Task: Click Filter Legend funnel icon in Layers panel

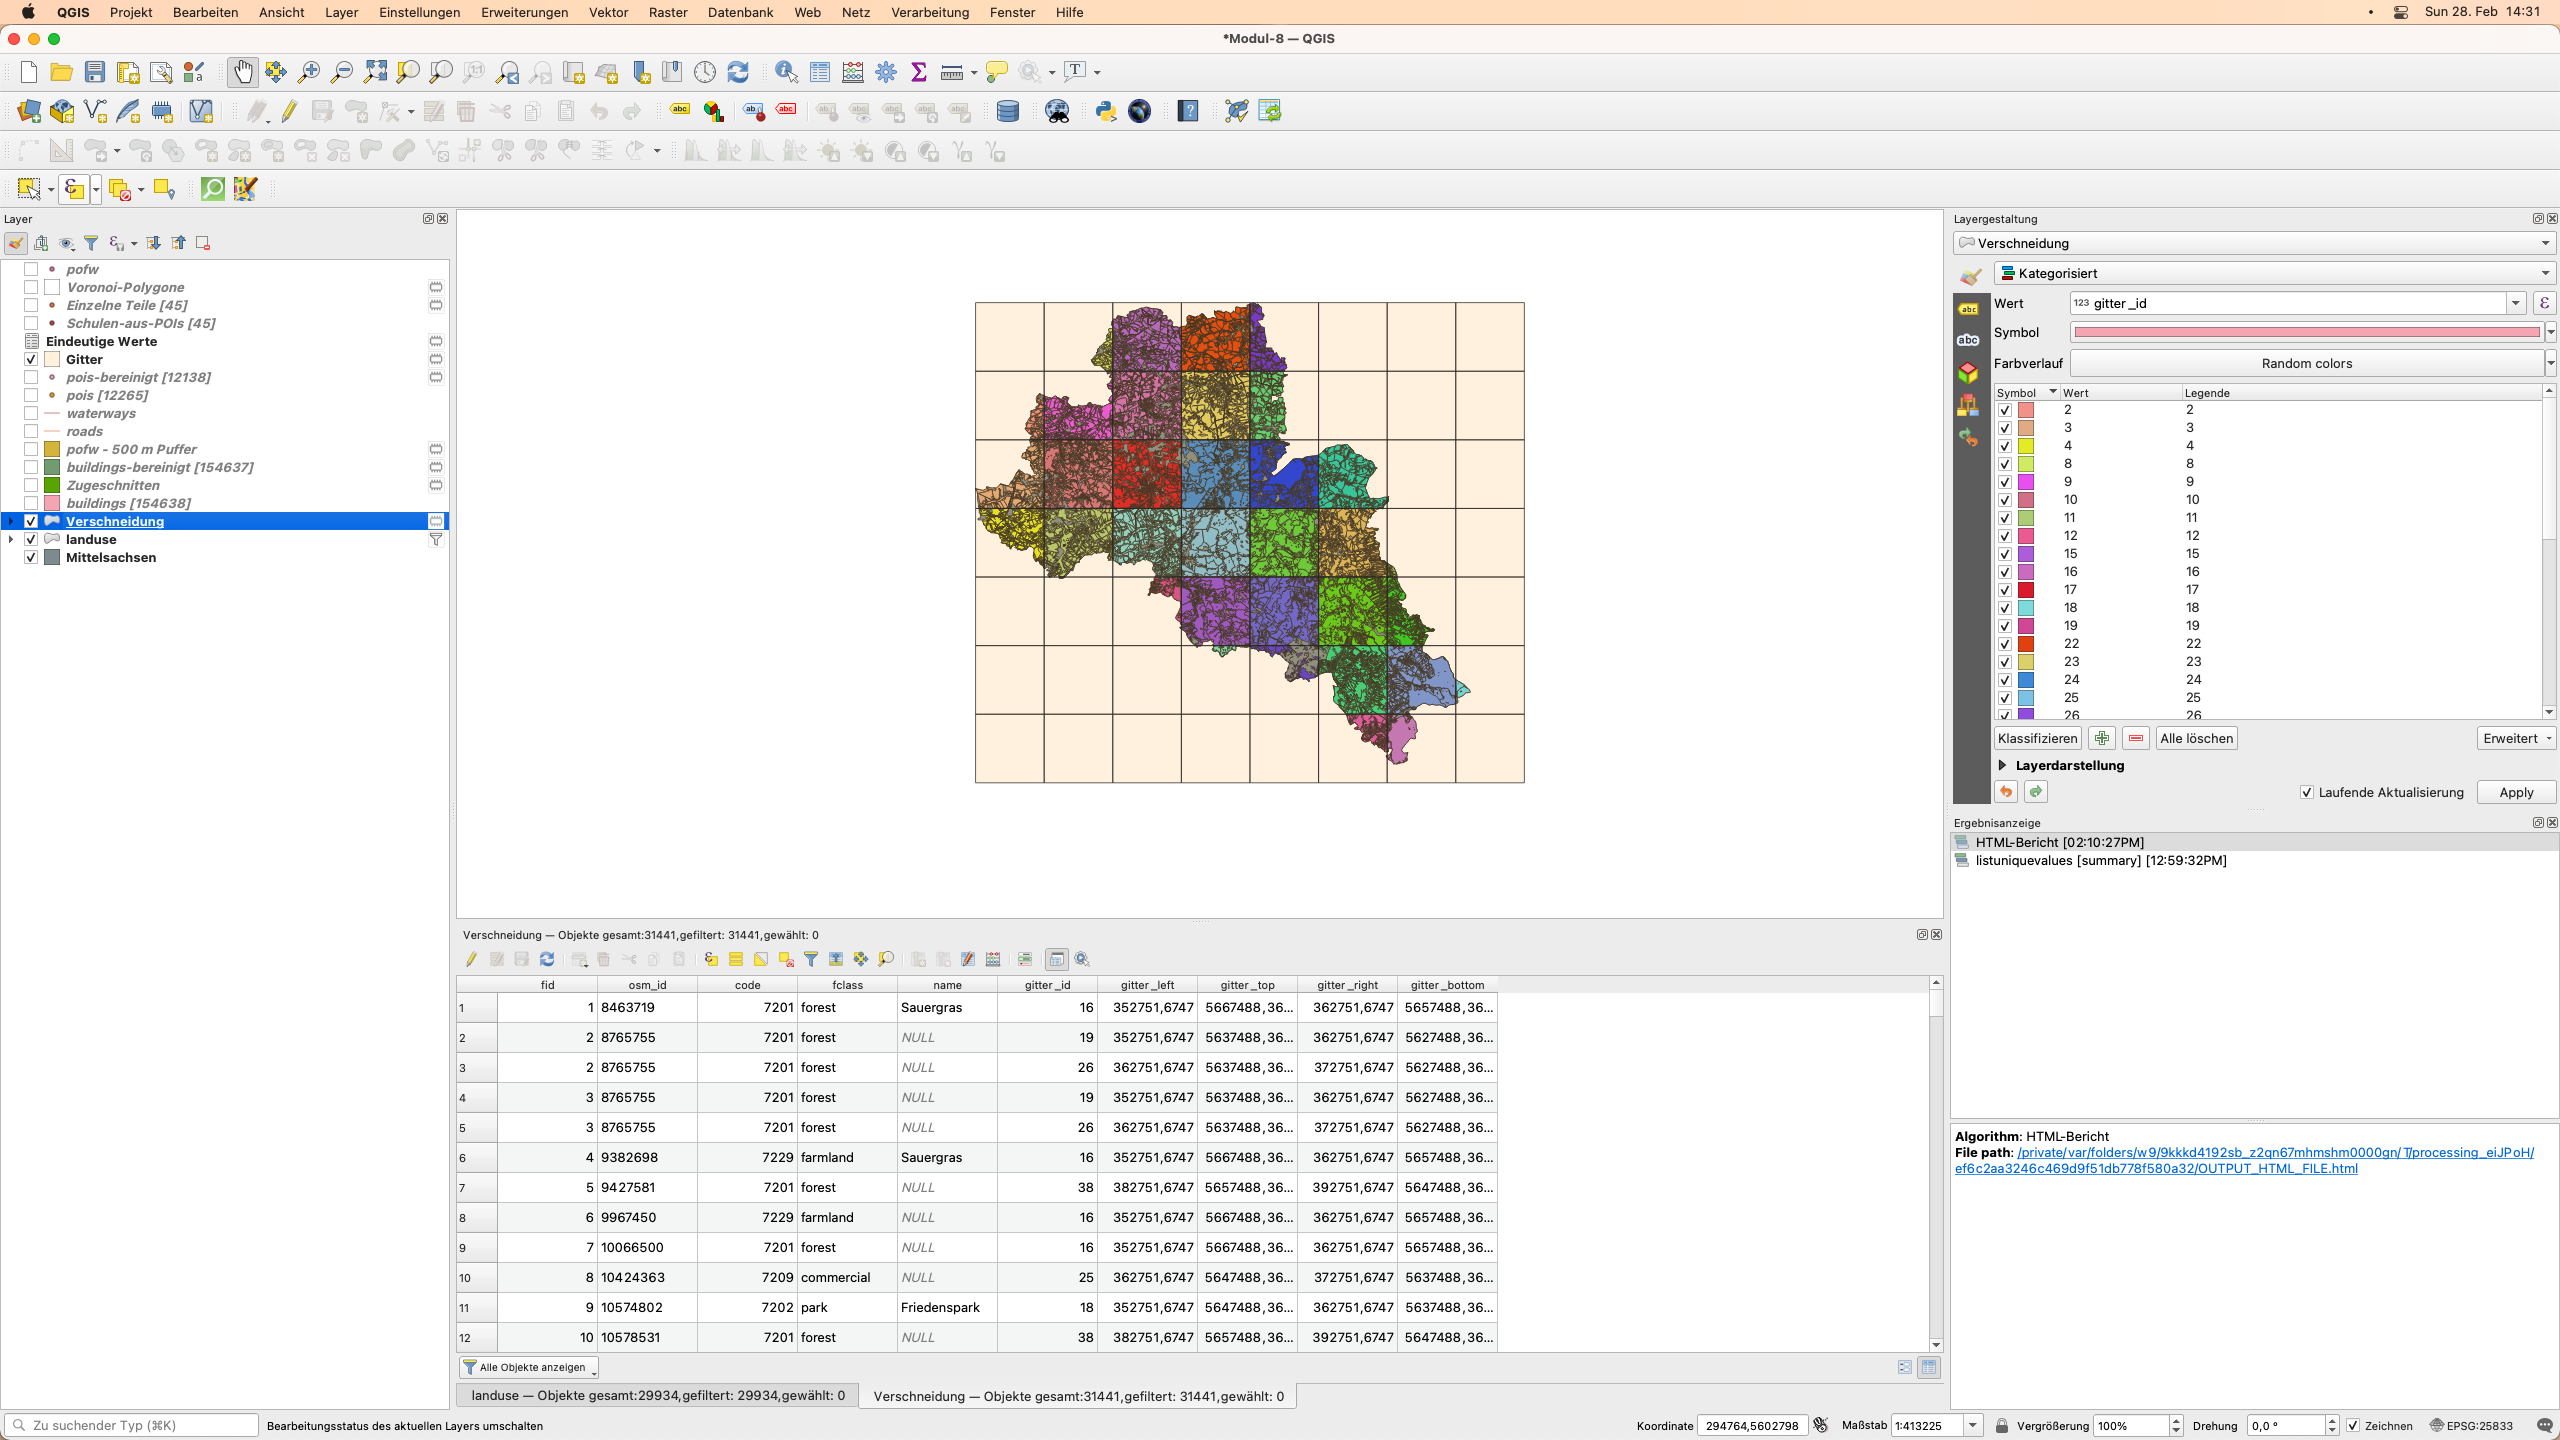Action: pos(91,243)
